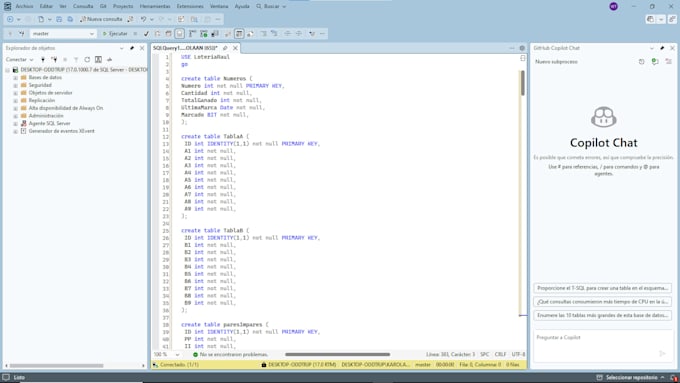
Task: Click disconnect plug icon in Object Explorer
Action: pyautogui.click(x=54, y=59)
